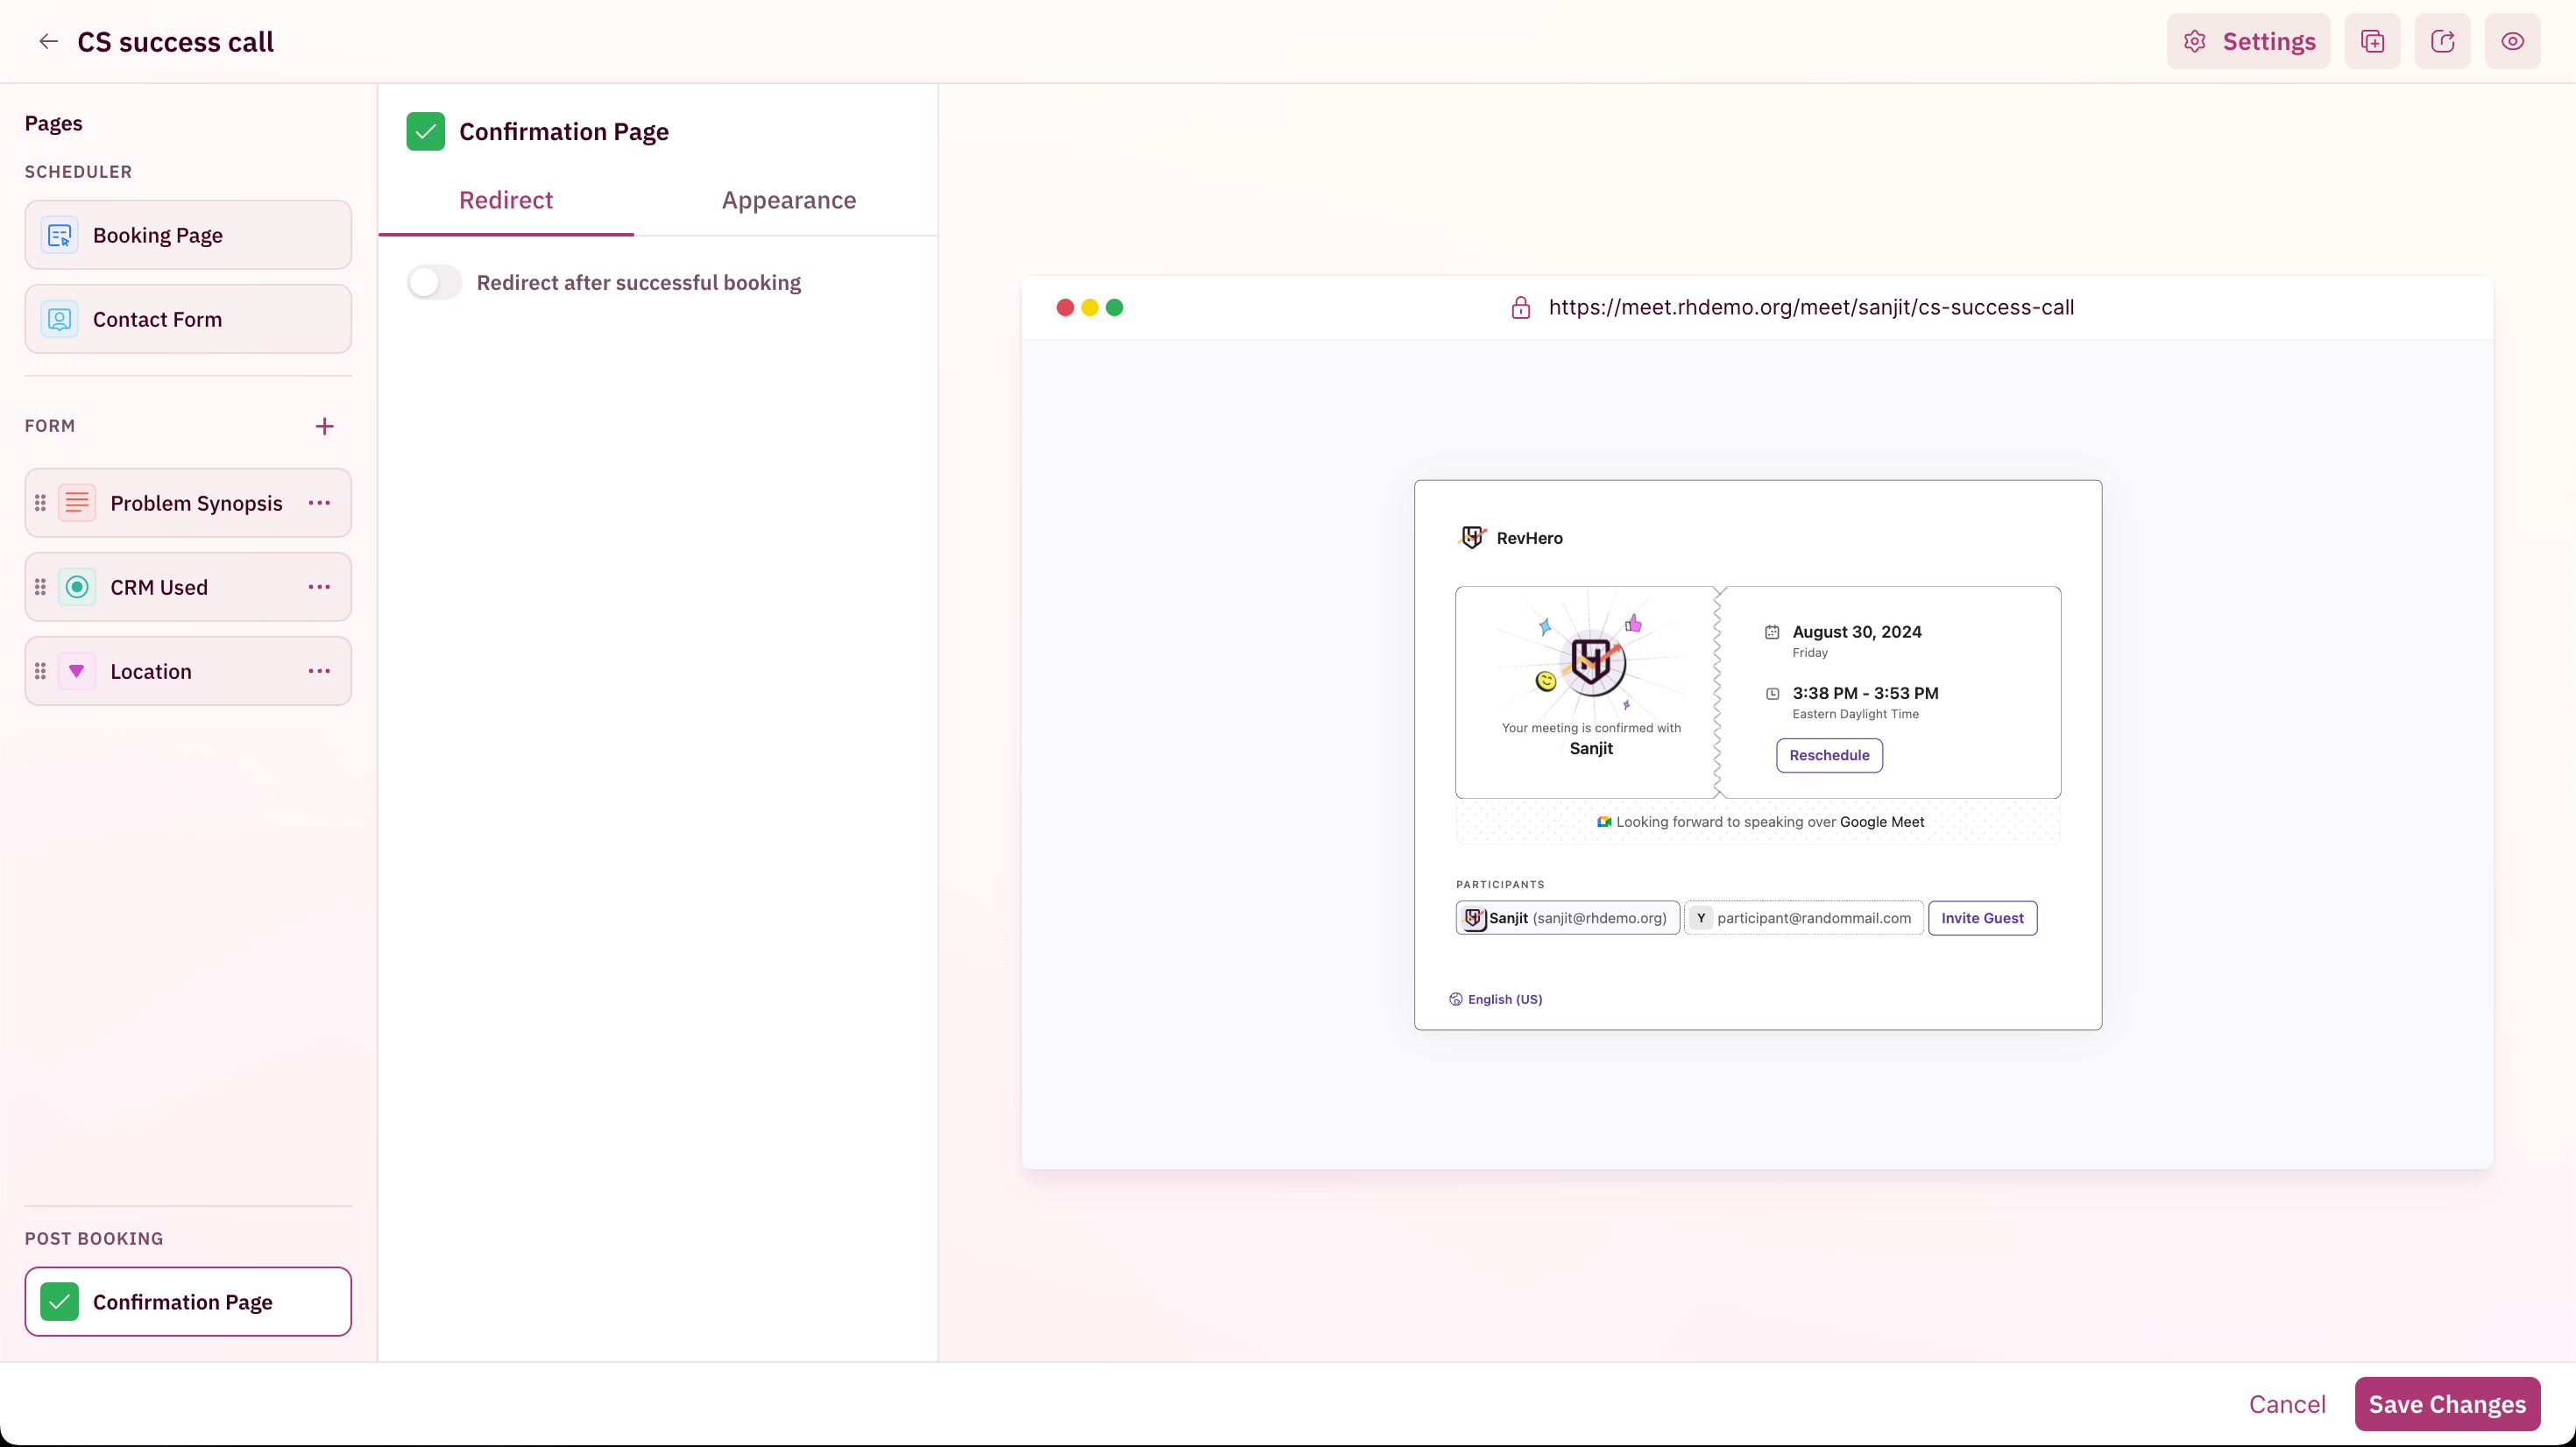Grab the drag handle for CRM Used

click(x=40, y=587)
